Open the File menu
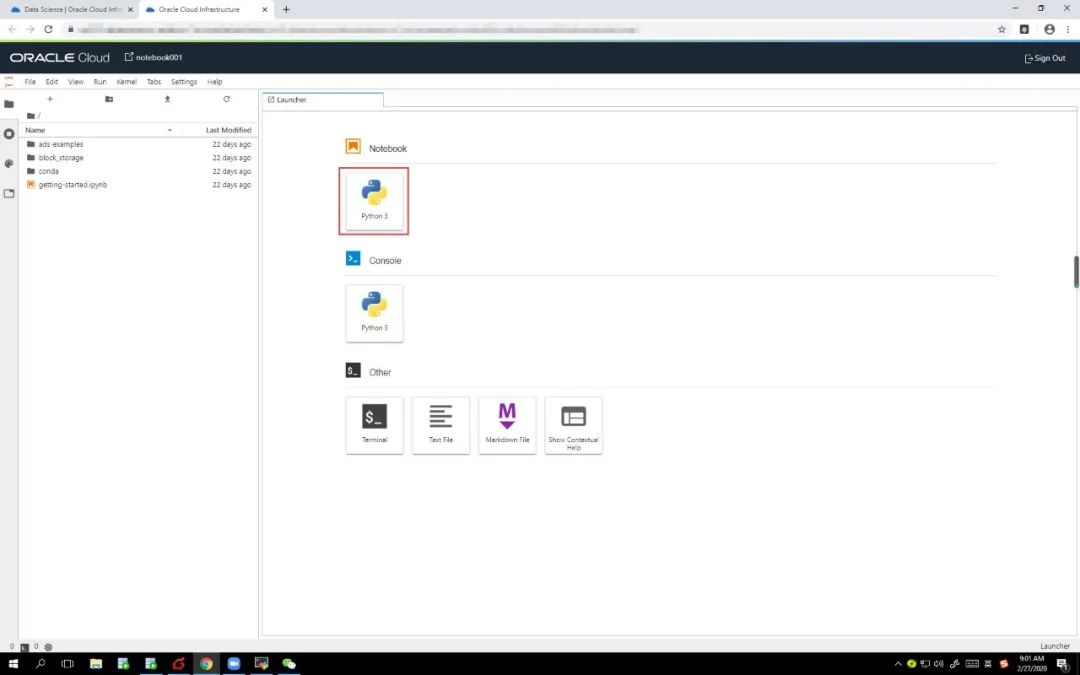 30,81
